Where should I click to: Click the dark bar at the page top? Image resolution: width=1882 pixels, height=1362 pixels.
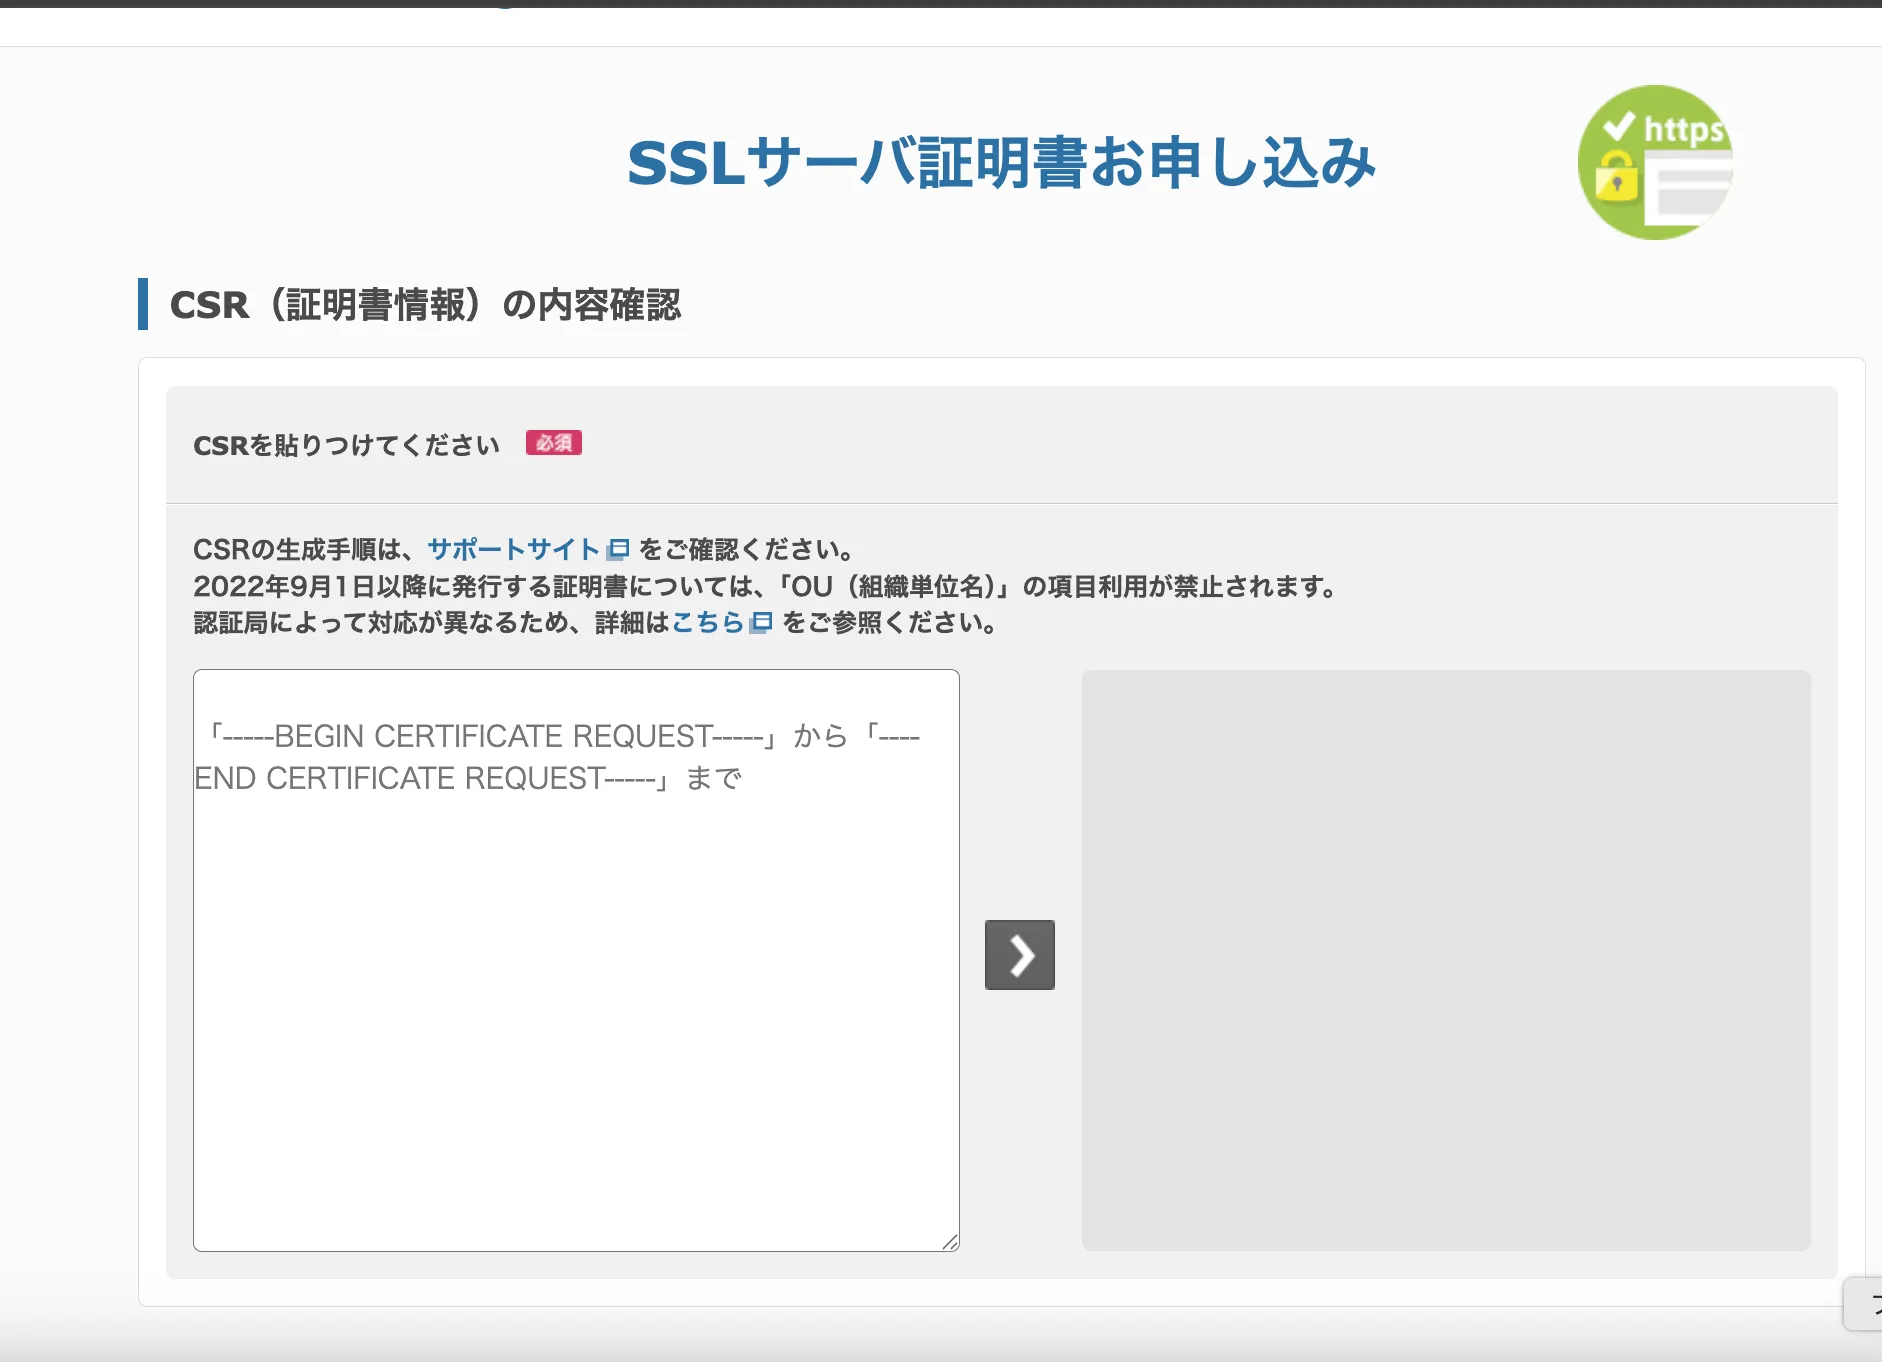(940, 4)
